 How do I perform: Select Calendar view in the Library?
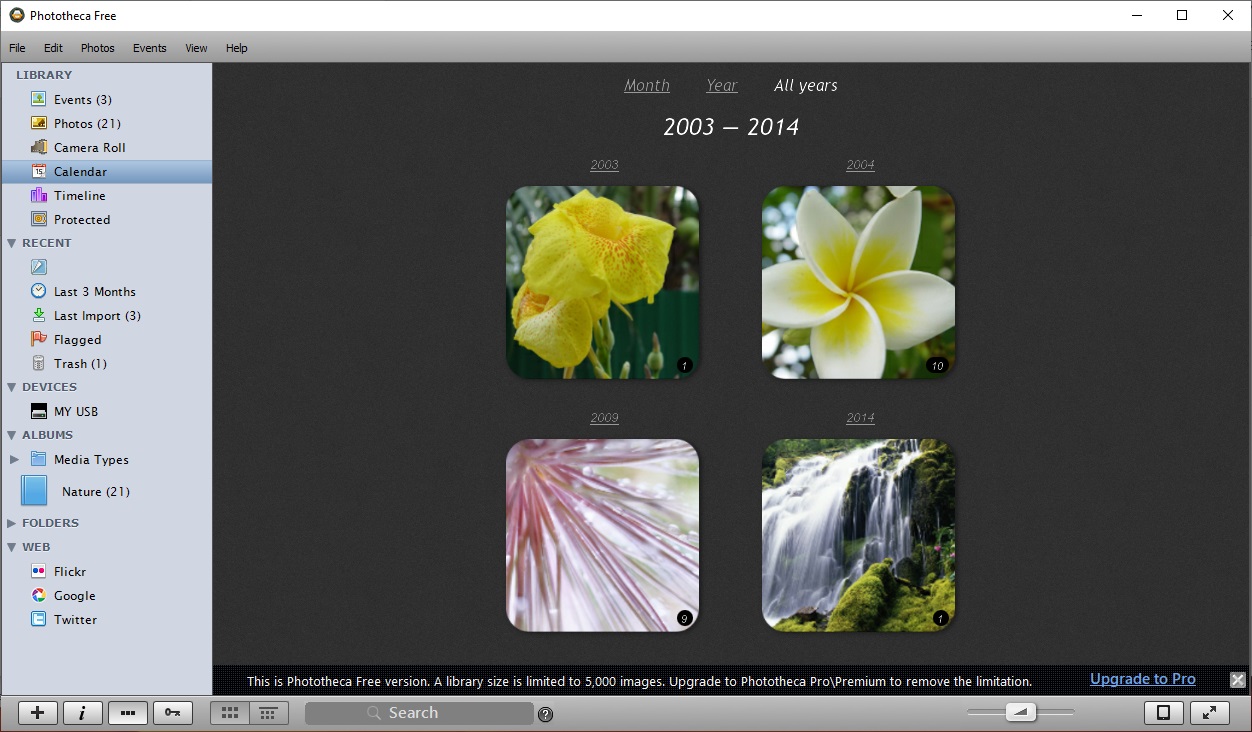click(80, 171)
